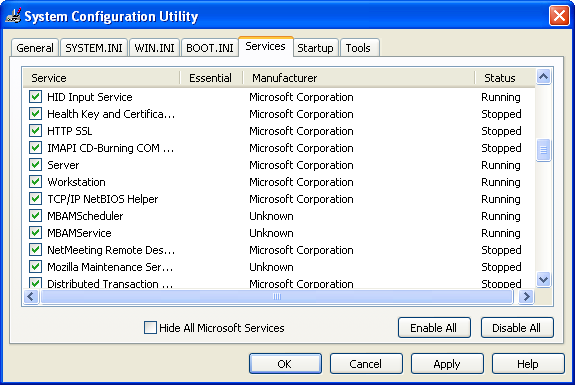Viewport: 575px width, 385px height.
Task: Disable the MBAMScheduler service checkbox
Action: coord(36,216)
